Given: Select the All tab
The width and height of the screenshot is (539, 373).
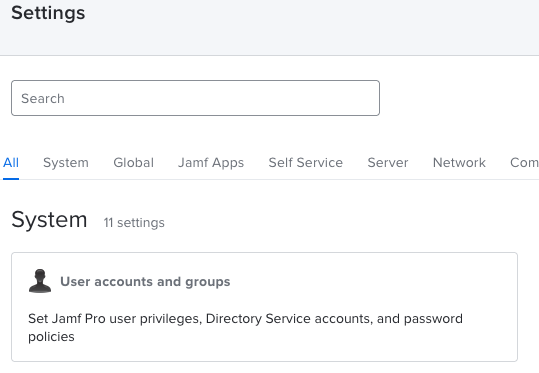Looking at the screenshot, I should pos(11,163).
